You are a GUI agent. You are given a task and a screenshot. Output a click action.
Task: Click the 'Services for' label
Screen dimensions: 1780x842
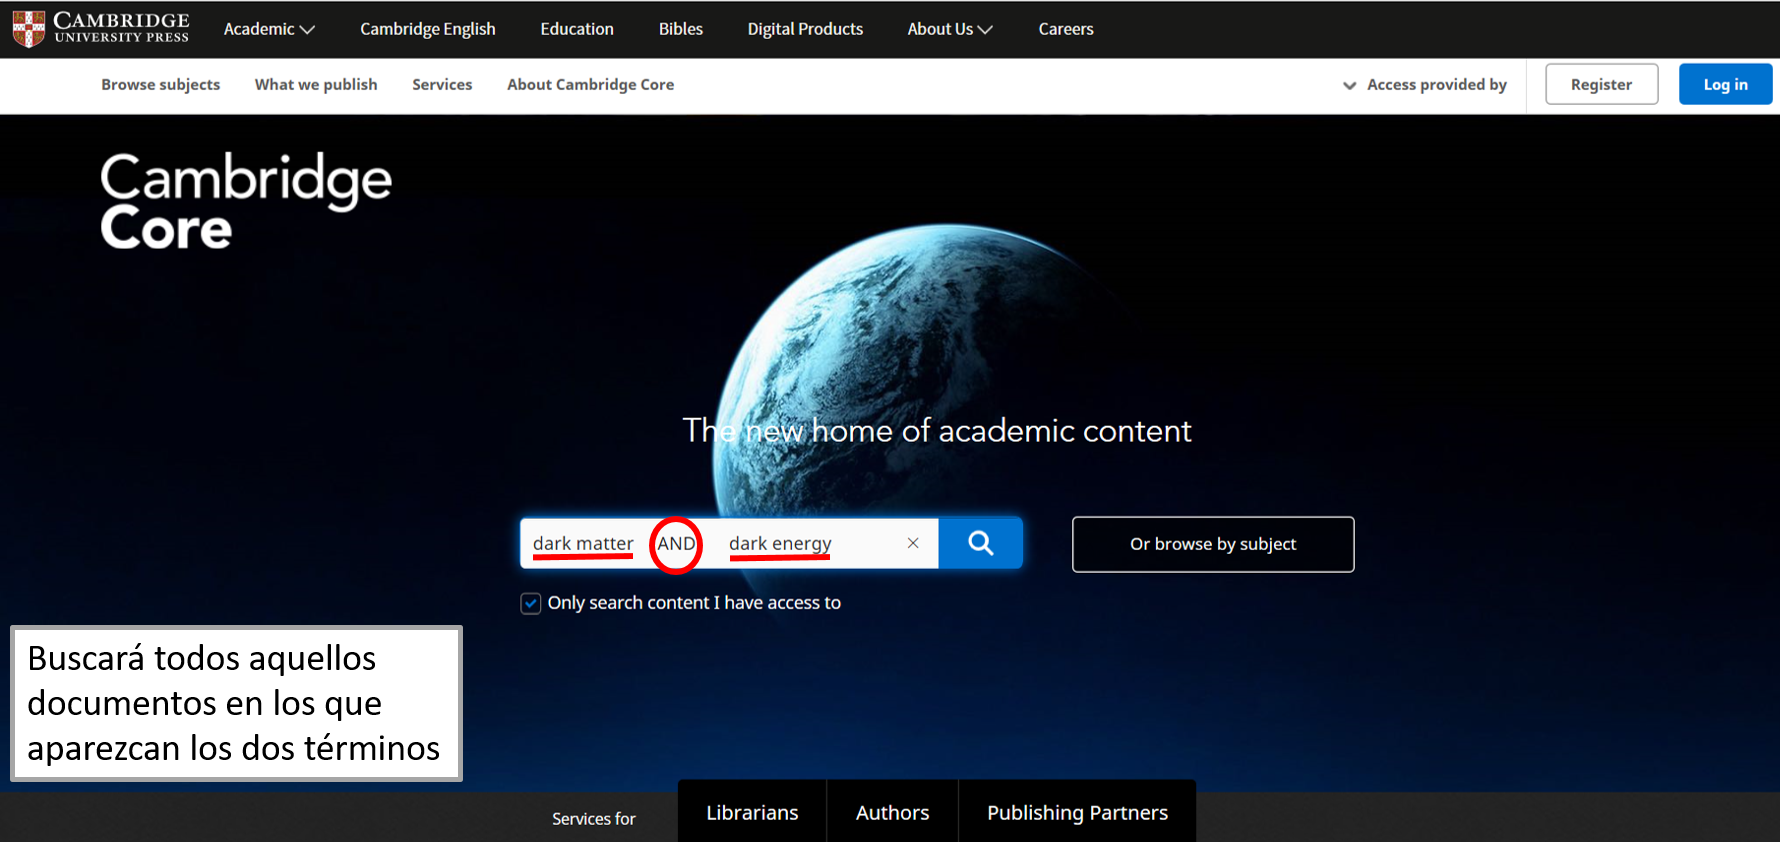click(594, 819)
